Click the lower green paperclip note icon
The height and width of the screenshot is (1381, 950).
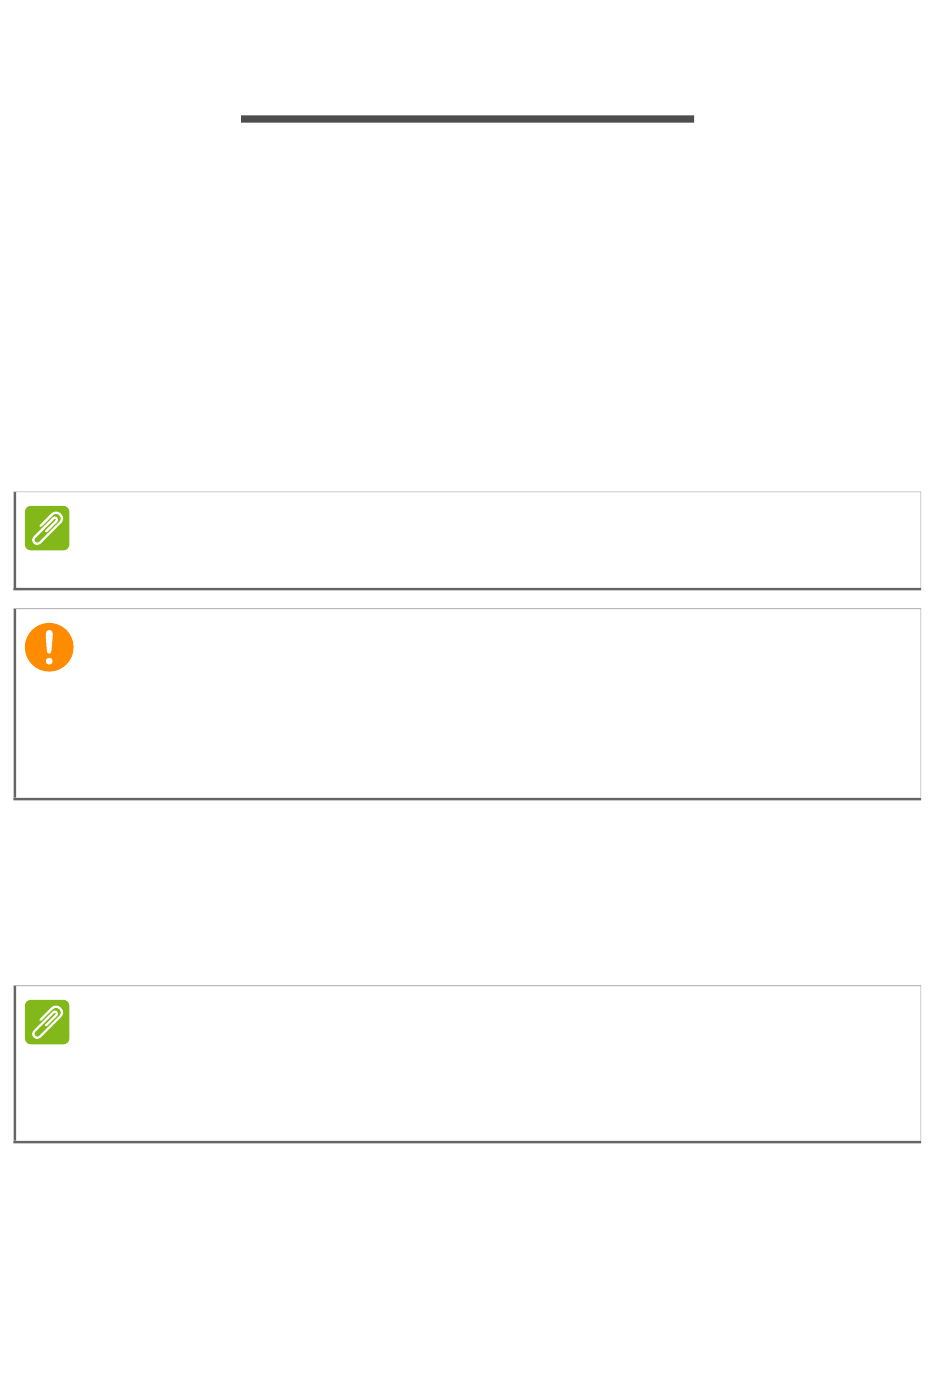point(47,1022)
